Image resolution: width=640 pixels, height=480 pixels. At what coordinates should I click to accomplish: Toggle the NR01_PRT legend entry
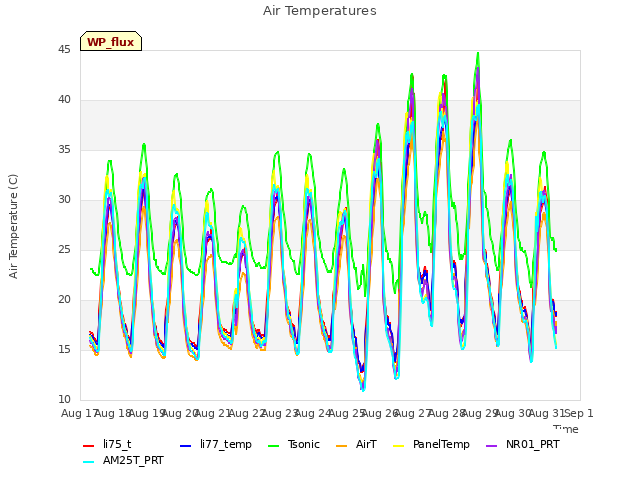coord(523,444)
